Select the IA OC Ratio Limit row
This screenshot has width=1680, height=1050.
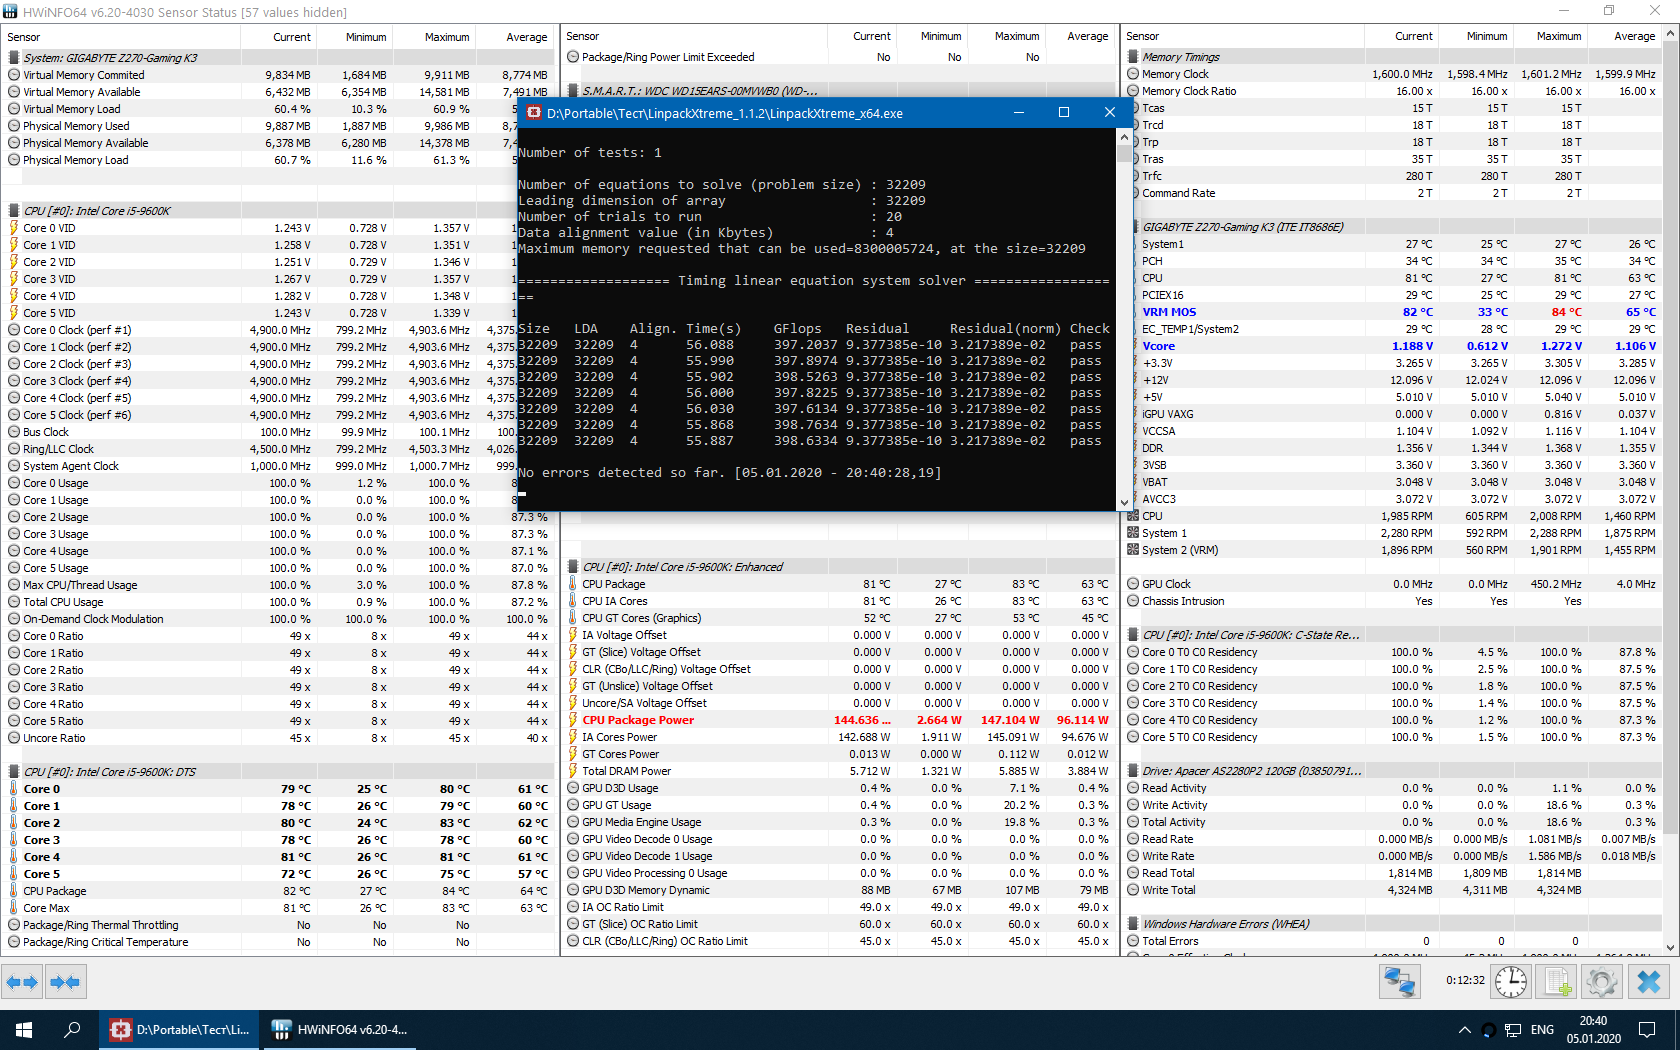[838, 907]
